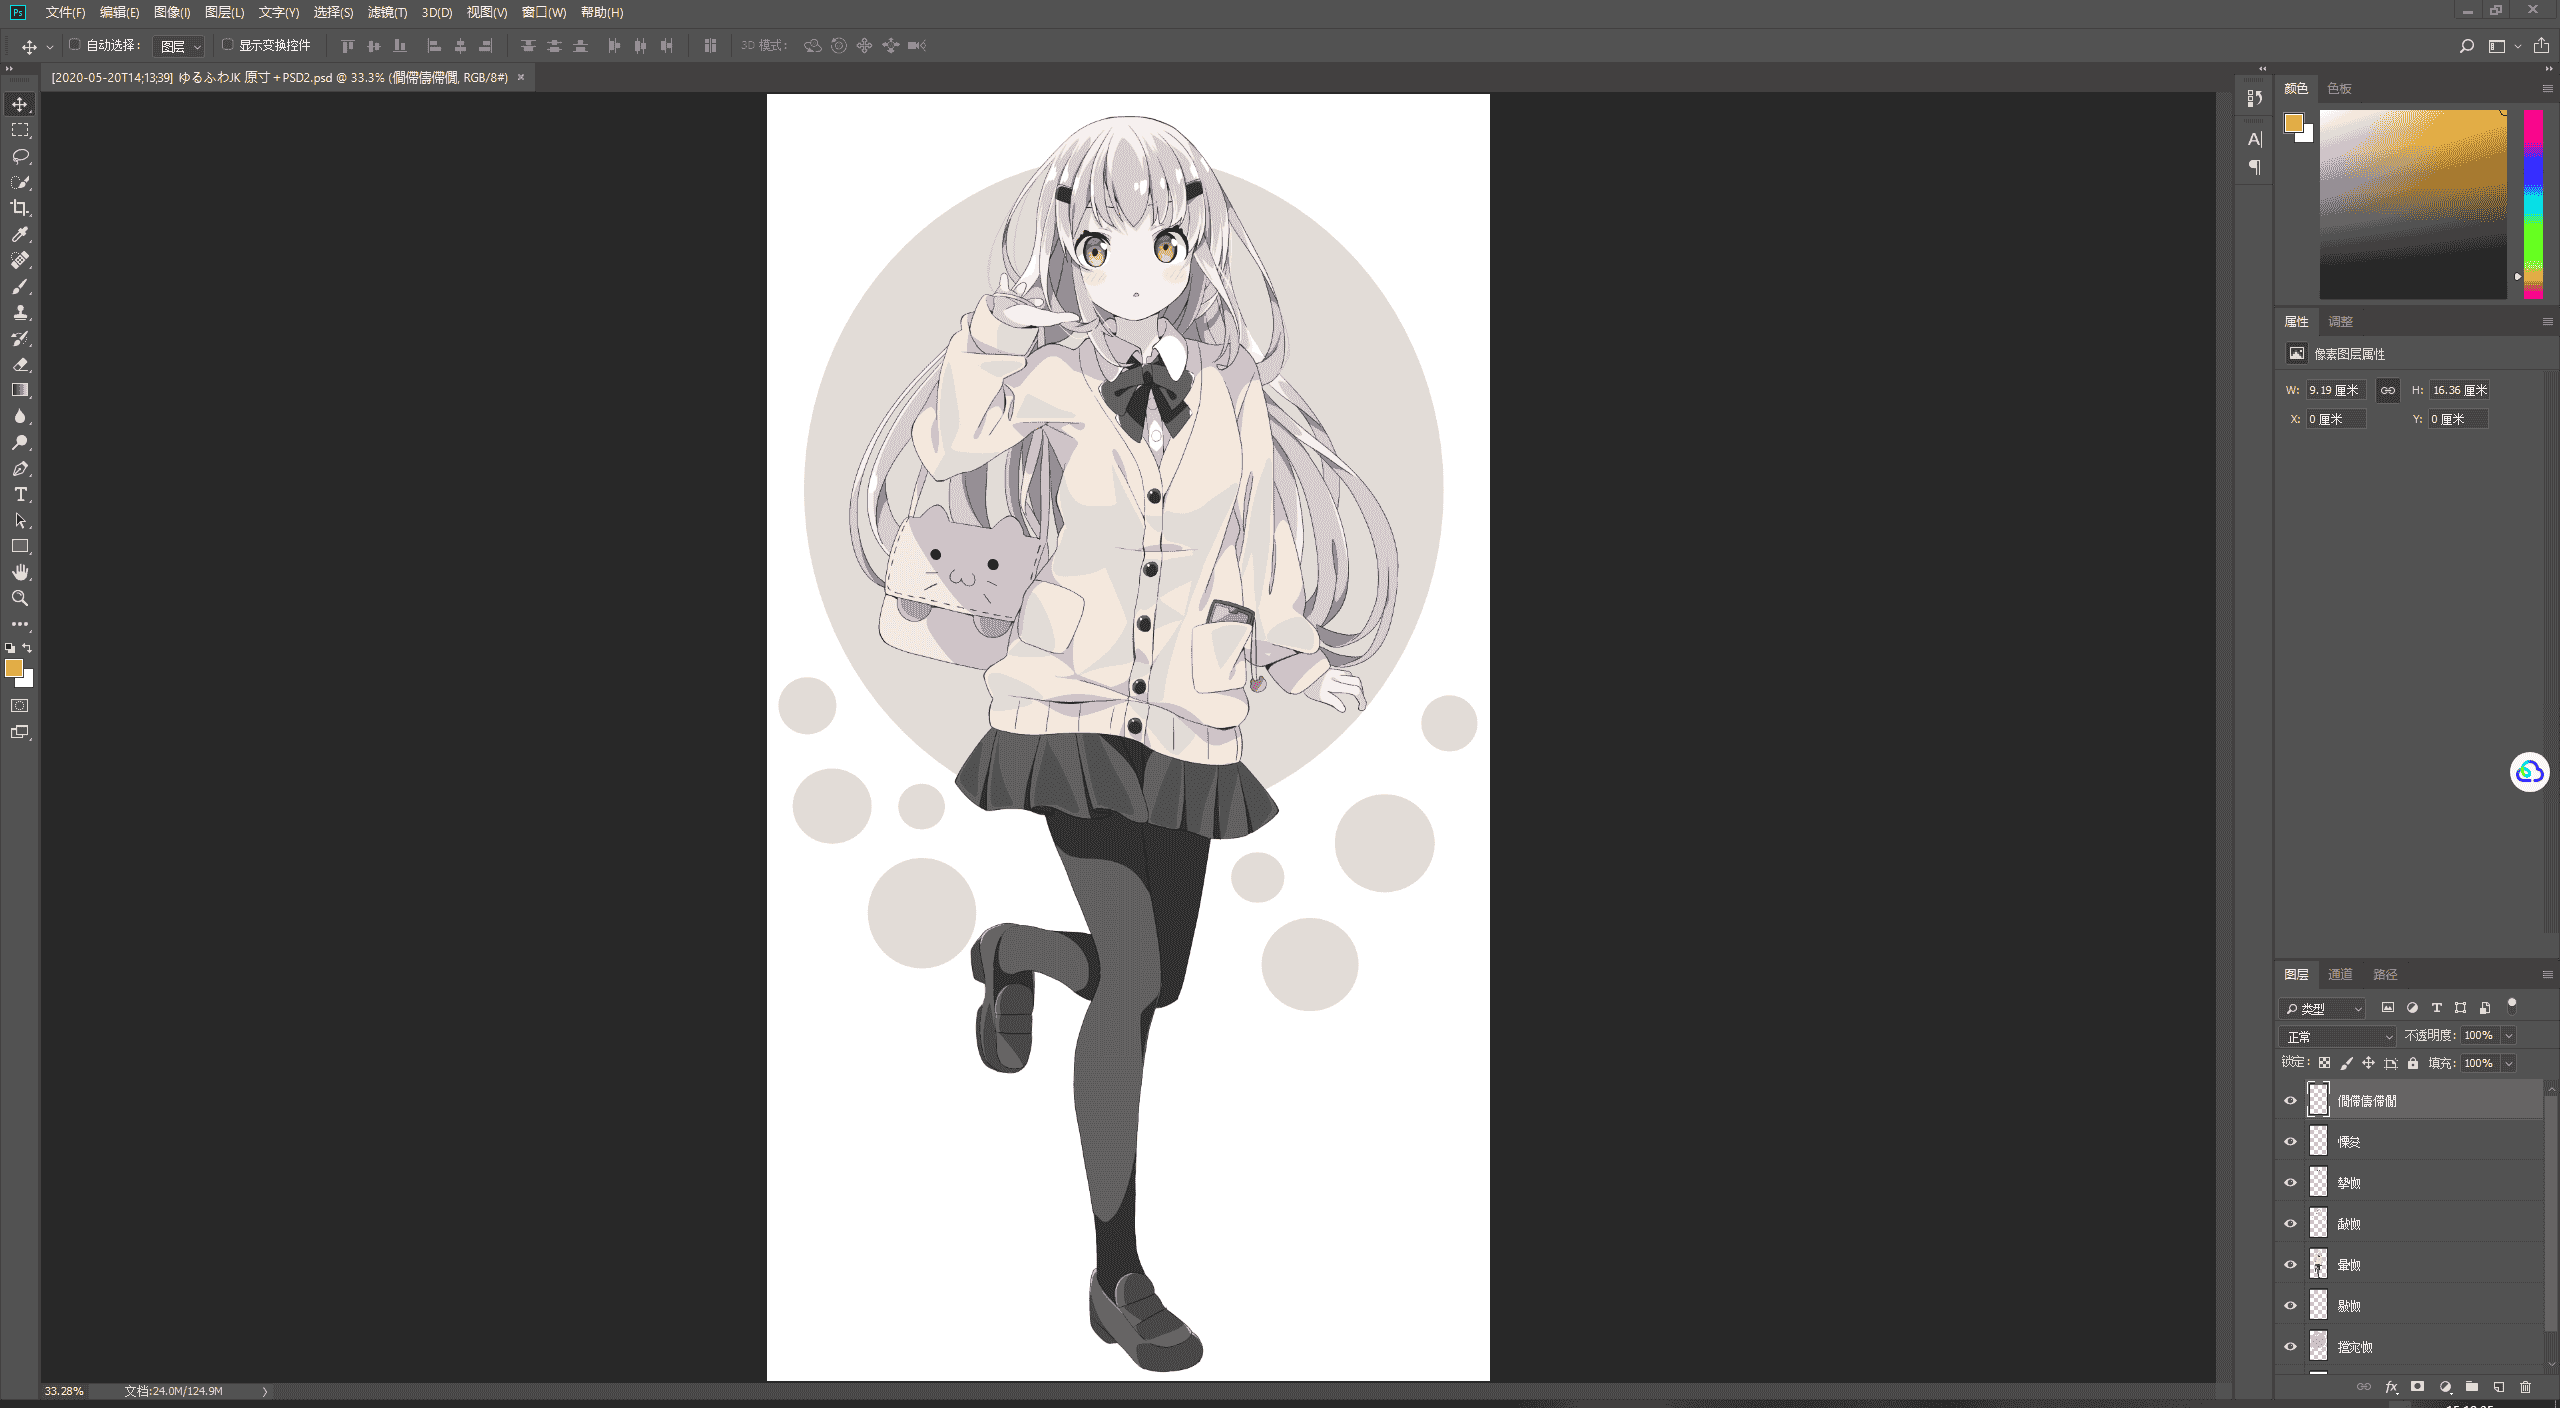Select the Lasso tool

pos(20,156)
